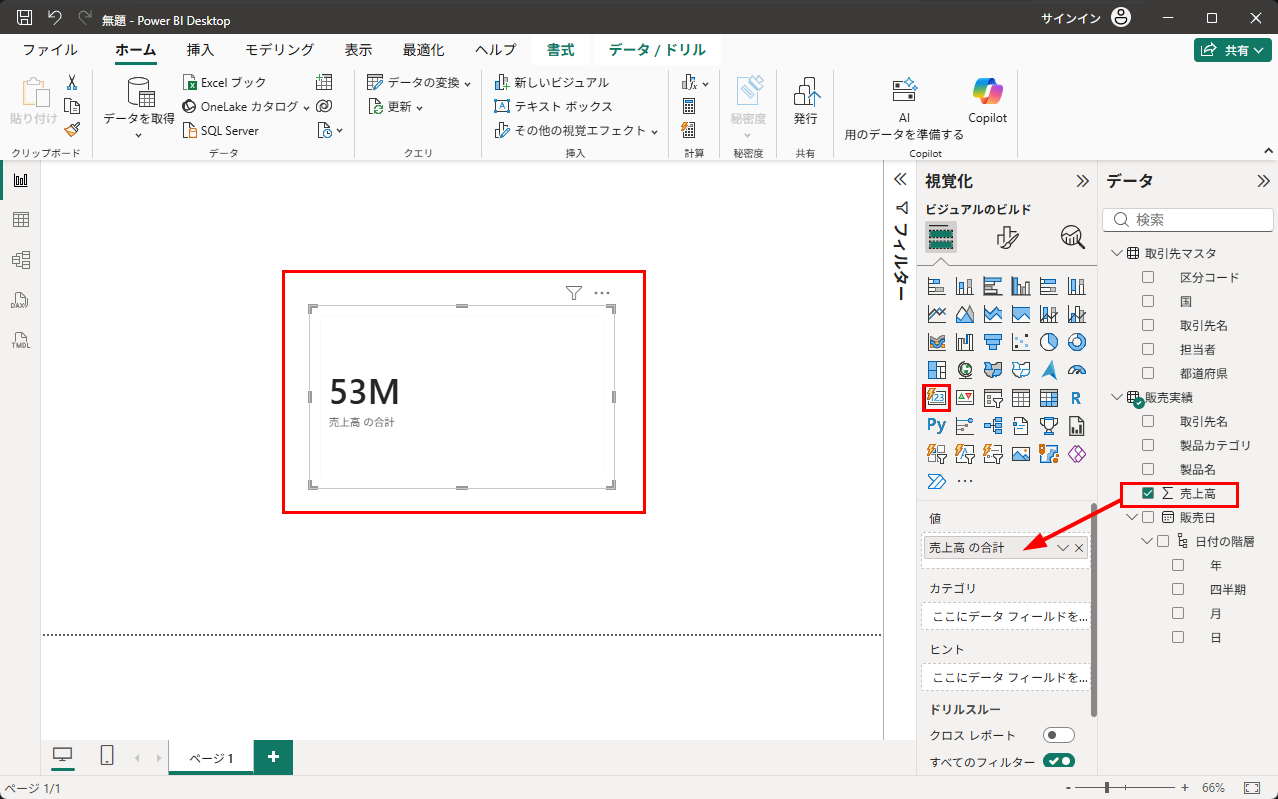
Task: Choose the pie chart visual
Action: pos(1049,342)
